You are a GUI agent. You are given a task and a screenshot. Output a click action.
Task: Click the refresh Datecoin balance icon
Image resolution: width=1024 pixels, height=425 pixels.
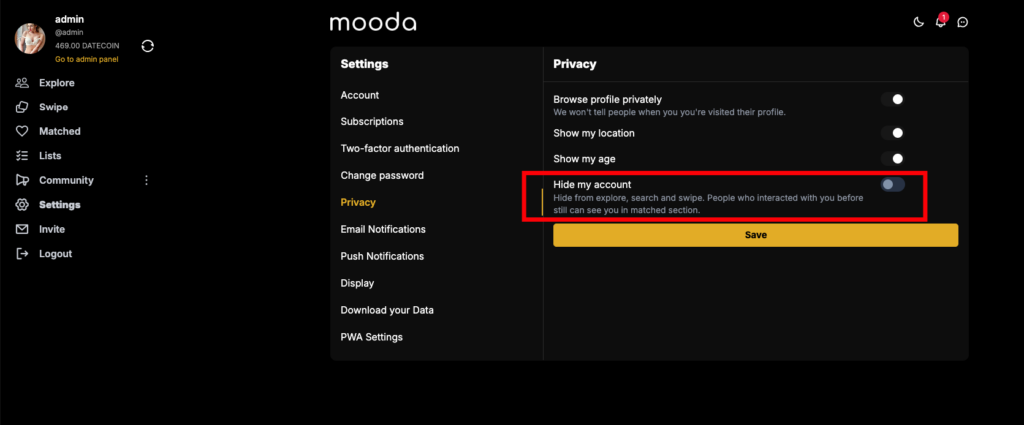coord(148,45)
